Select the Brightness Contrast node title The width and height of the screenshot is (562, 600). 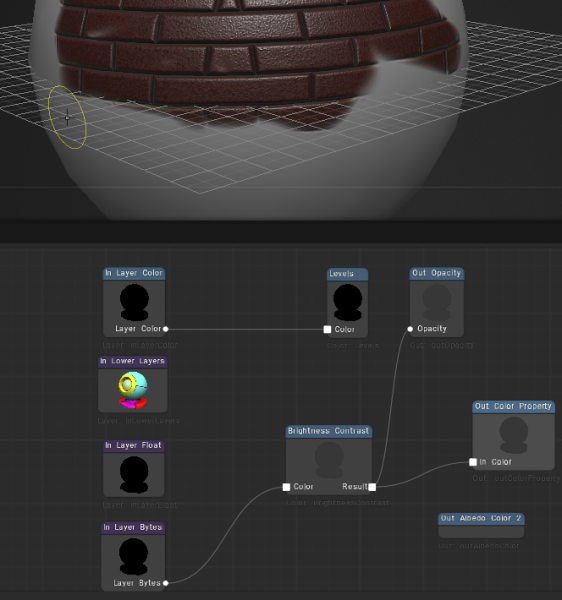click(329, 431)
